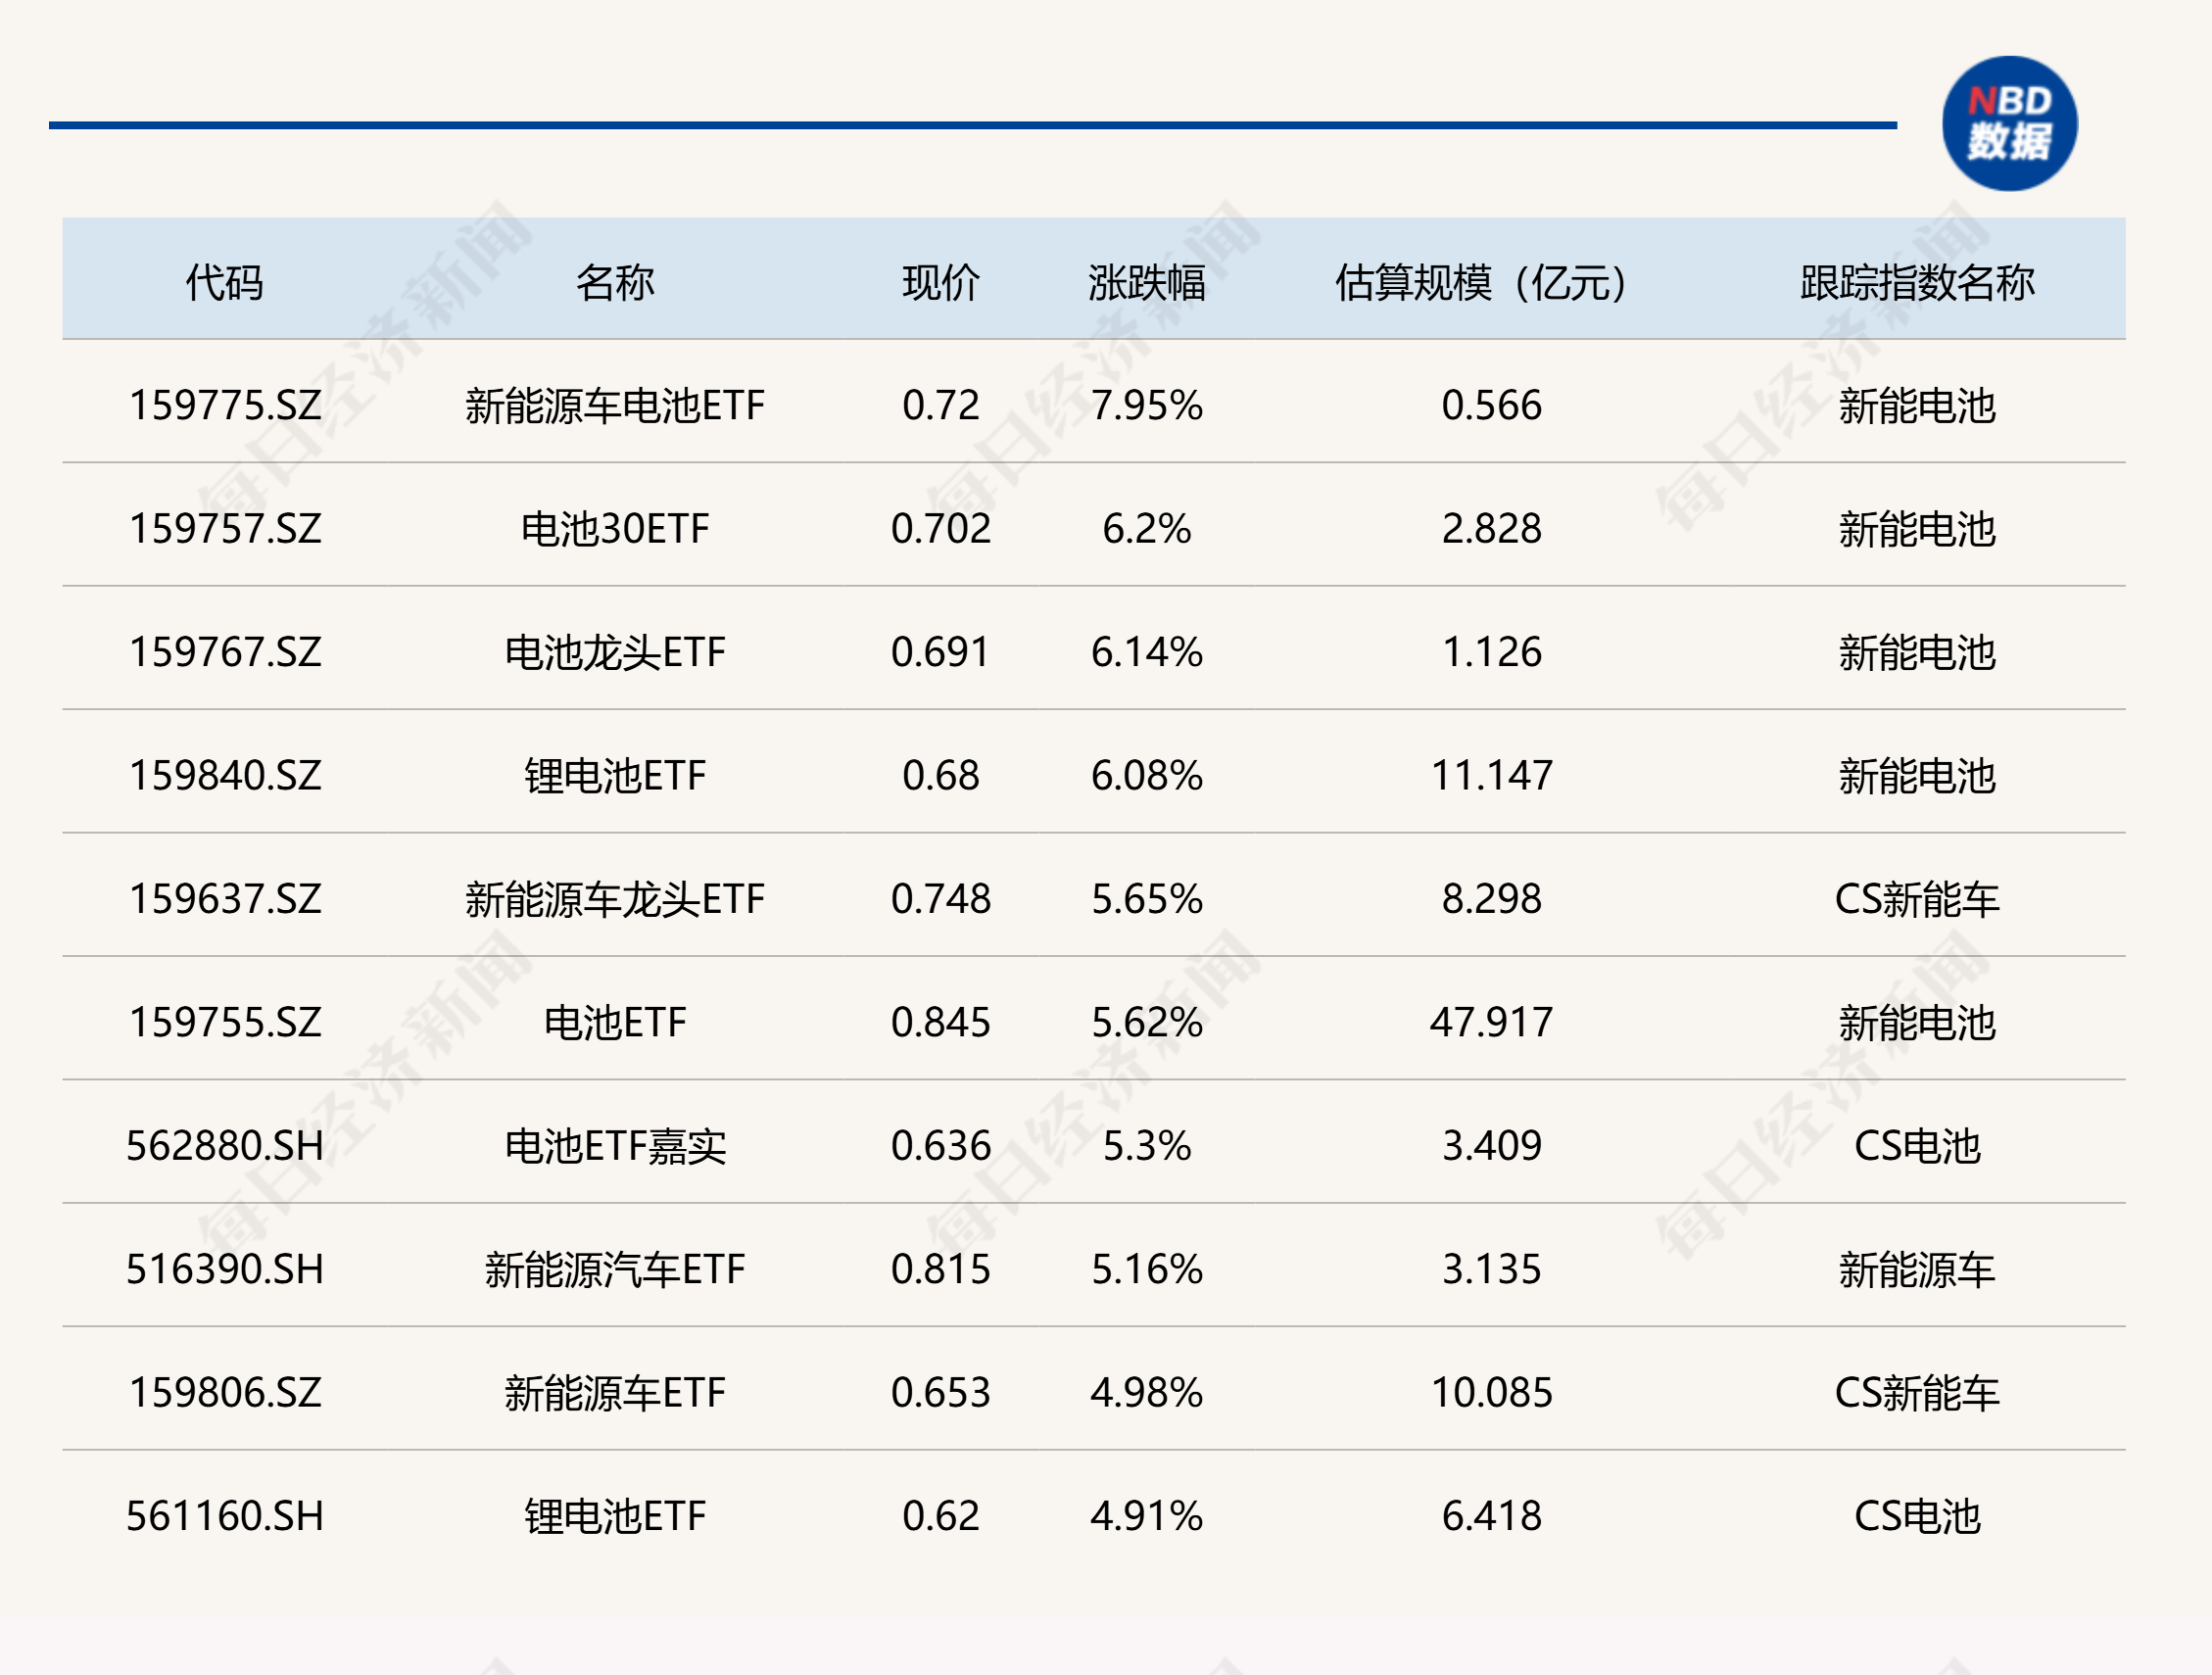Viewport: 2212px width, 1675px height.
Task: Click the 47.917 scale value
Action: (x=1490, y=1022)
